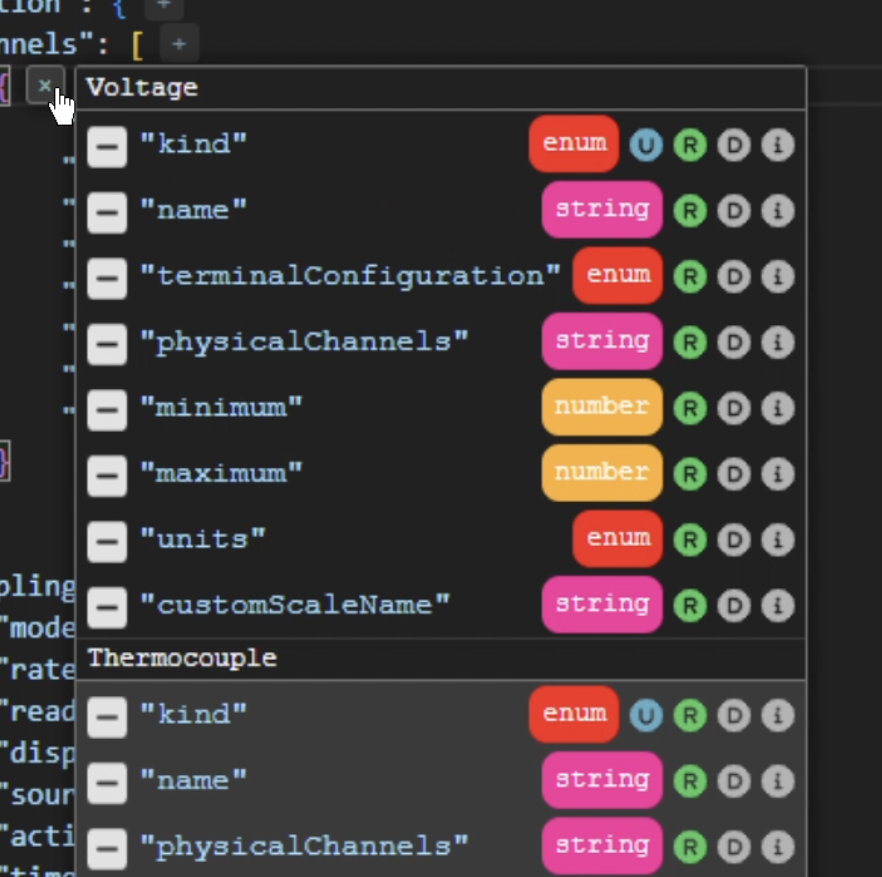
Task: Click the R badge on Voltage name row
Action: [689, 211]
